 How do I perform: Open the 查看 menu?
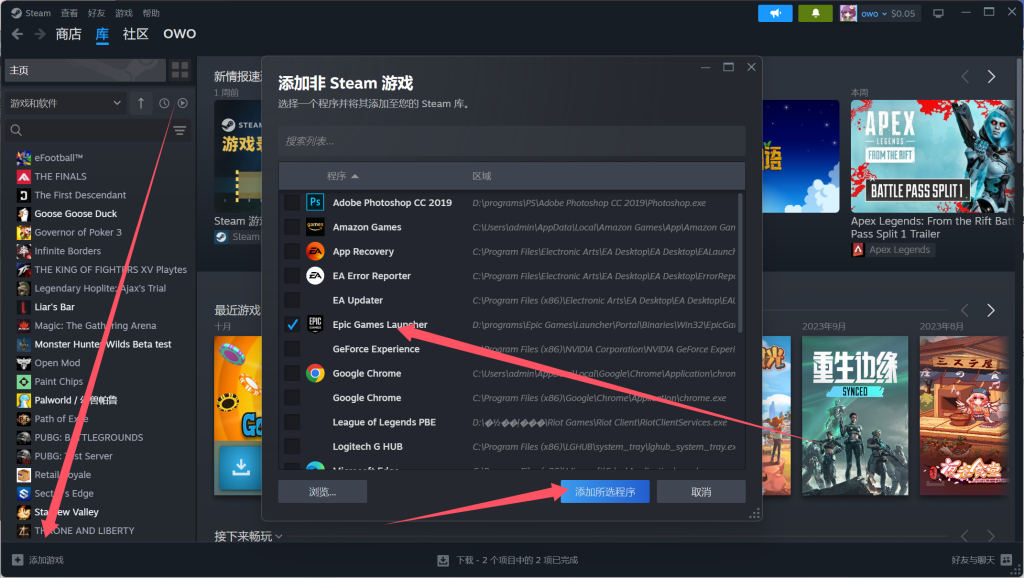click(69, 13)
